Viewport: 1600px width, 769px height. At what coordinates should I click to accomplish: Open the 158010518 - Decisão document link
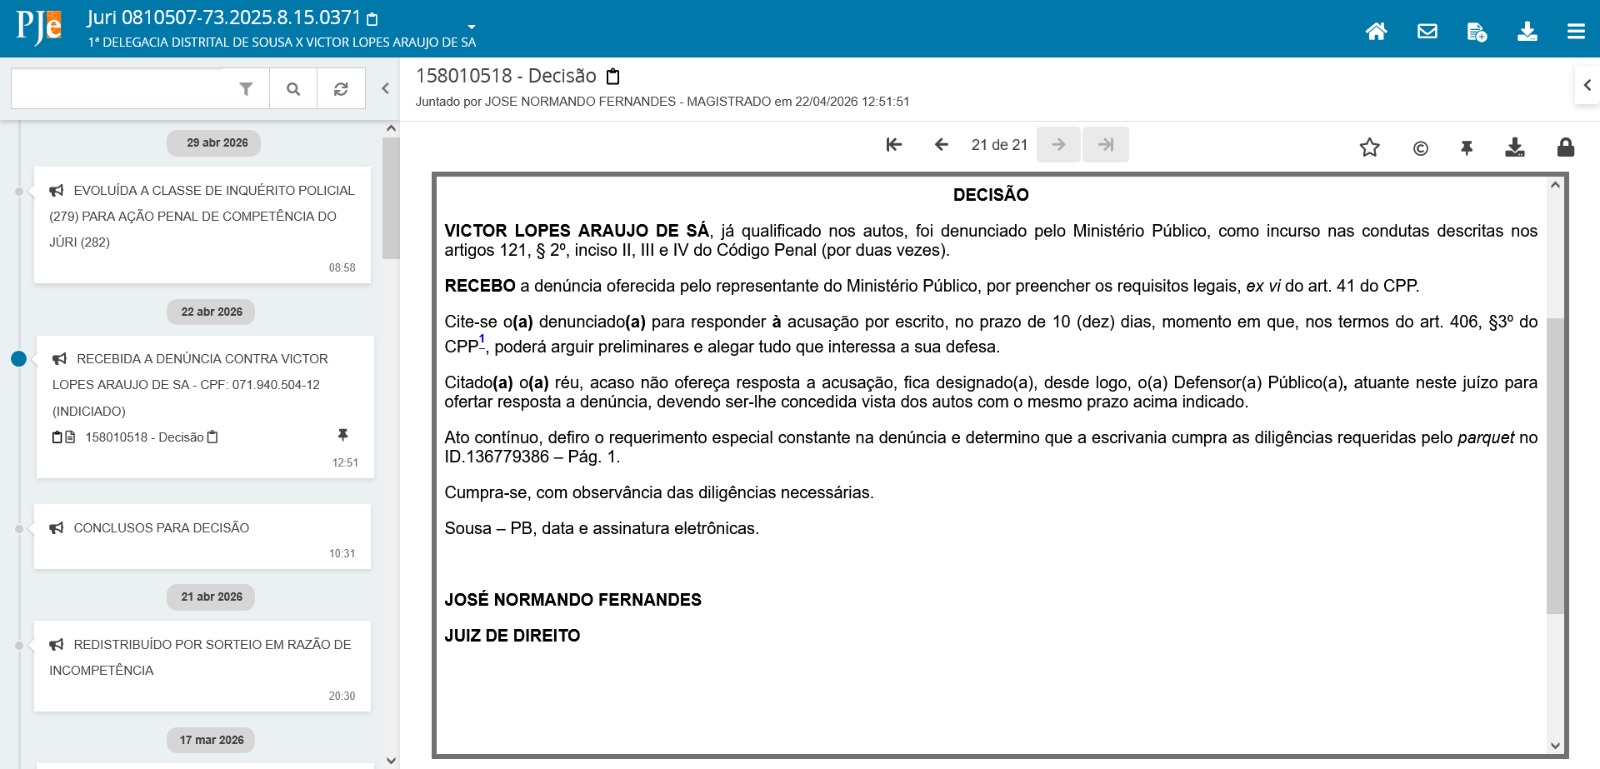[144, 438]
